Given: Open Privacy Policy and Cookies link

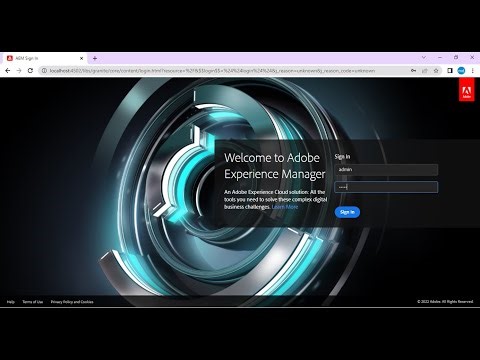Looking at the screenshot, I should pos(72,302).
